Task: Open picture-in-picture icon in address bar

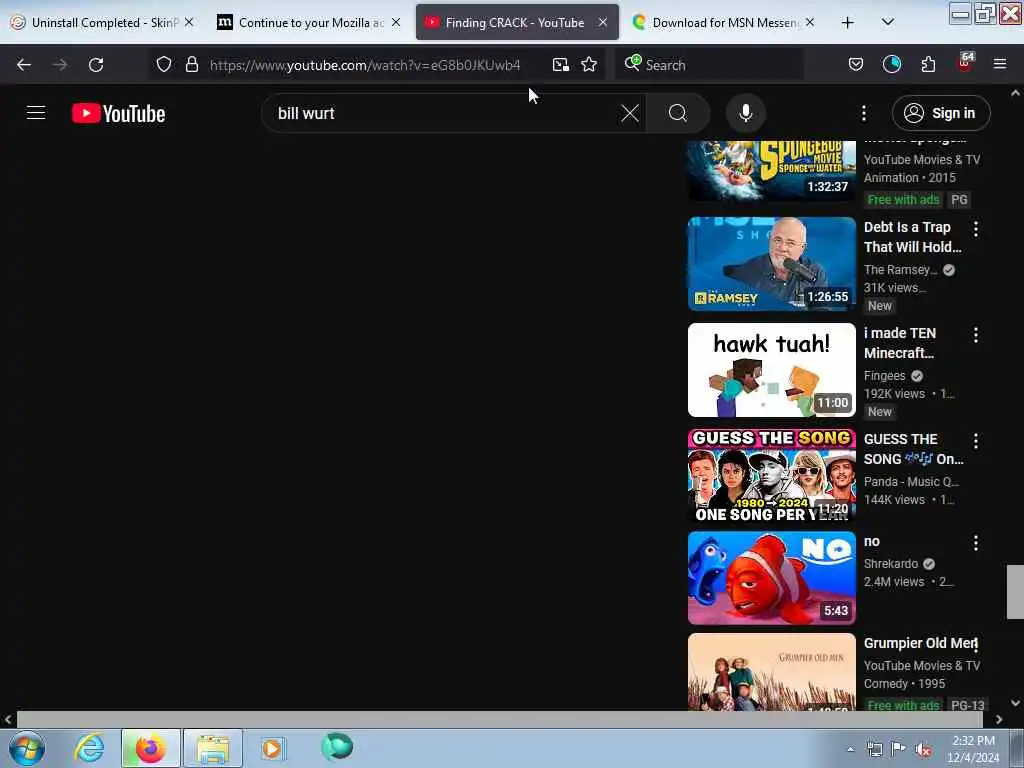Action: 560,65
